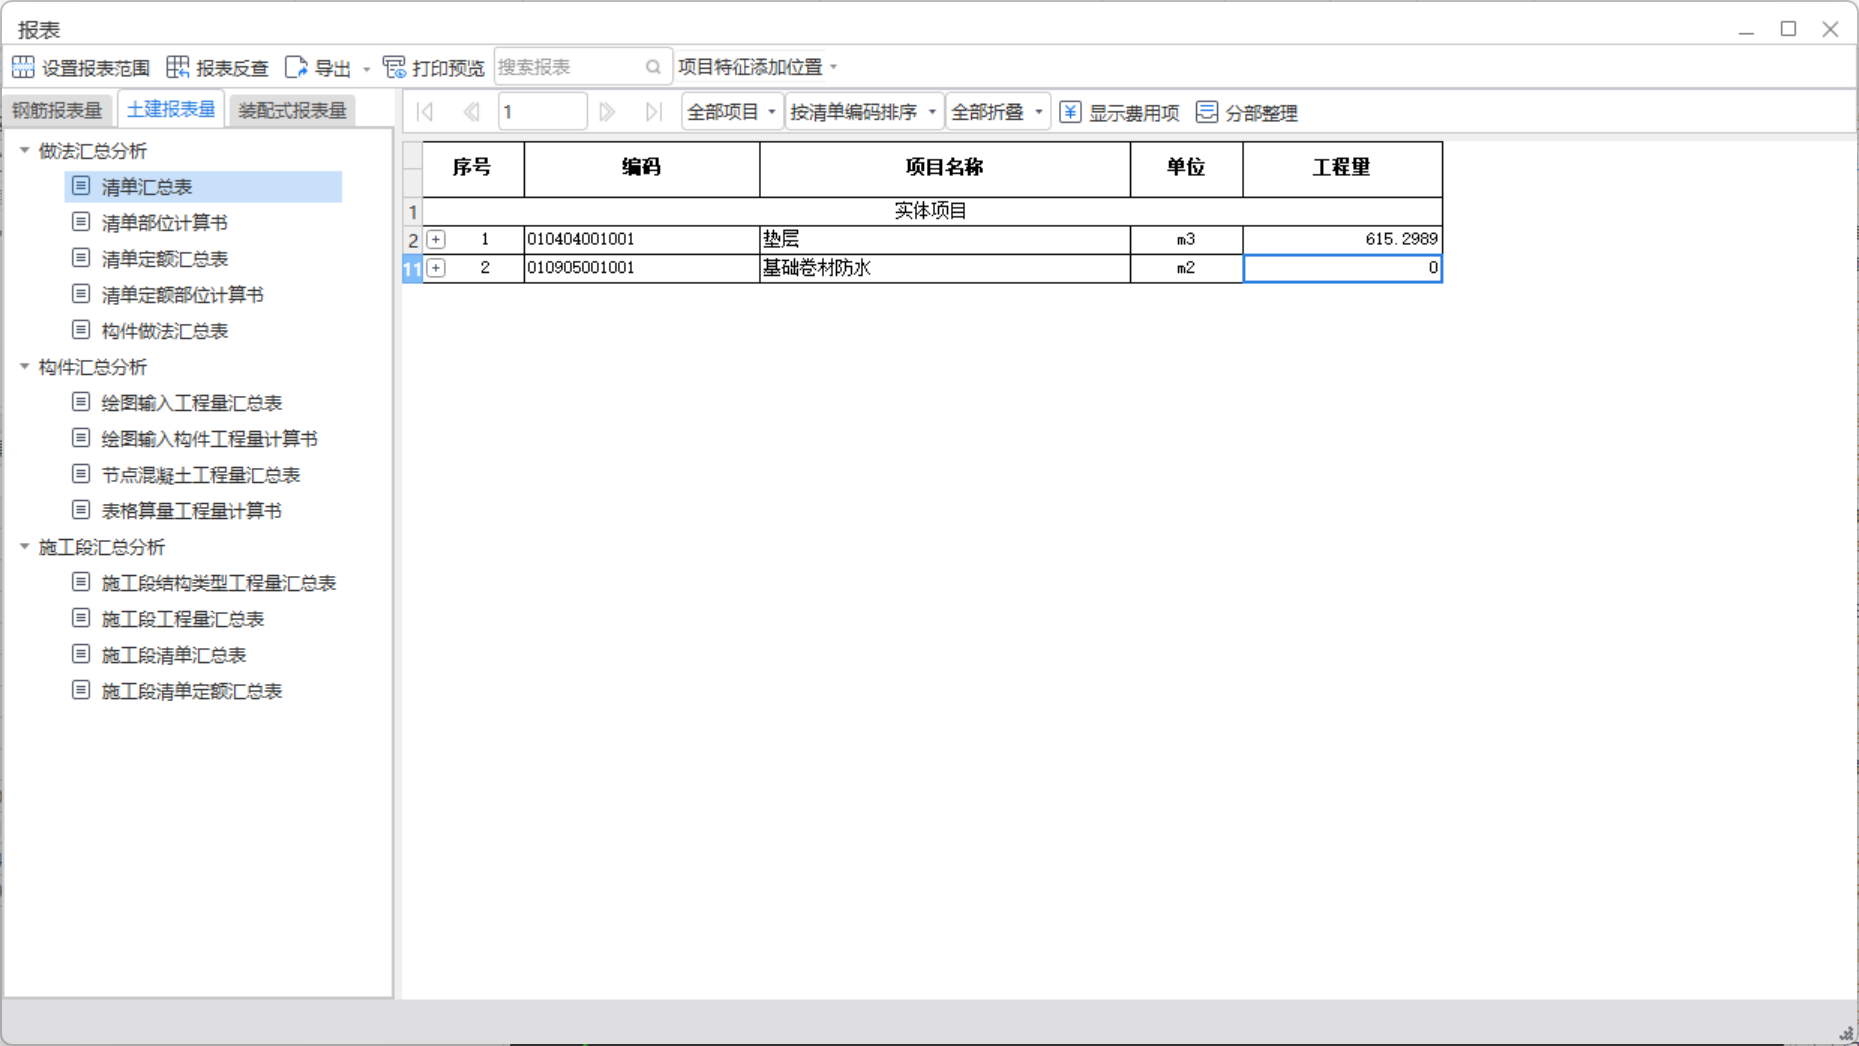Select 节点混凝土工程量汇总表 report
The width and height of the screenshot is (1859, 1046).
pyautogui.click(x=200, y=475)
